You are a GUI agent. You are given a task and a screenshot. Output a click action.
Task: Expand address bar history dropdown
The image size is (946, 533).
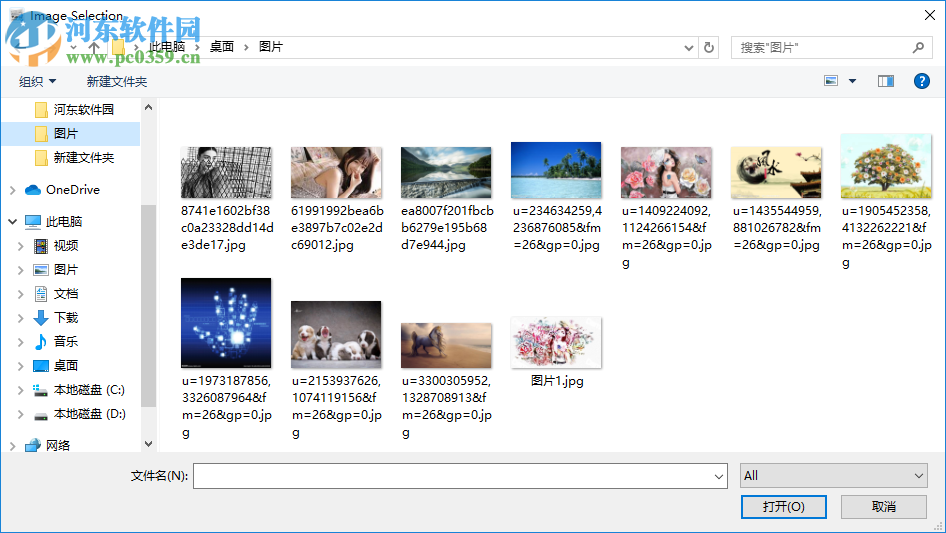pos(688,47)
